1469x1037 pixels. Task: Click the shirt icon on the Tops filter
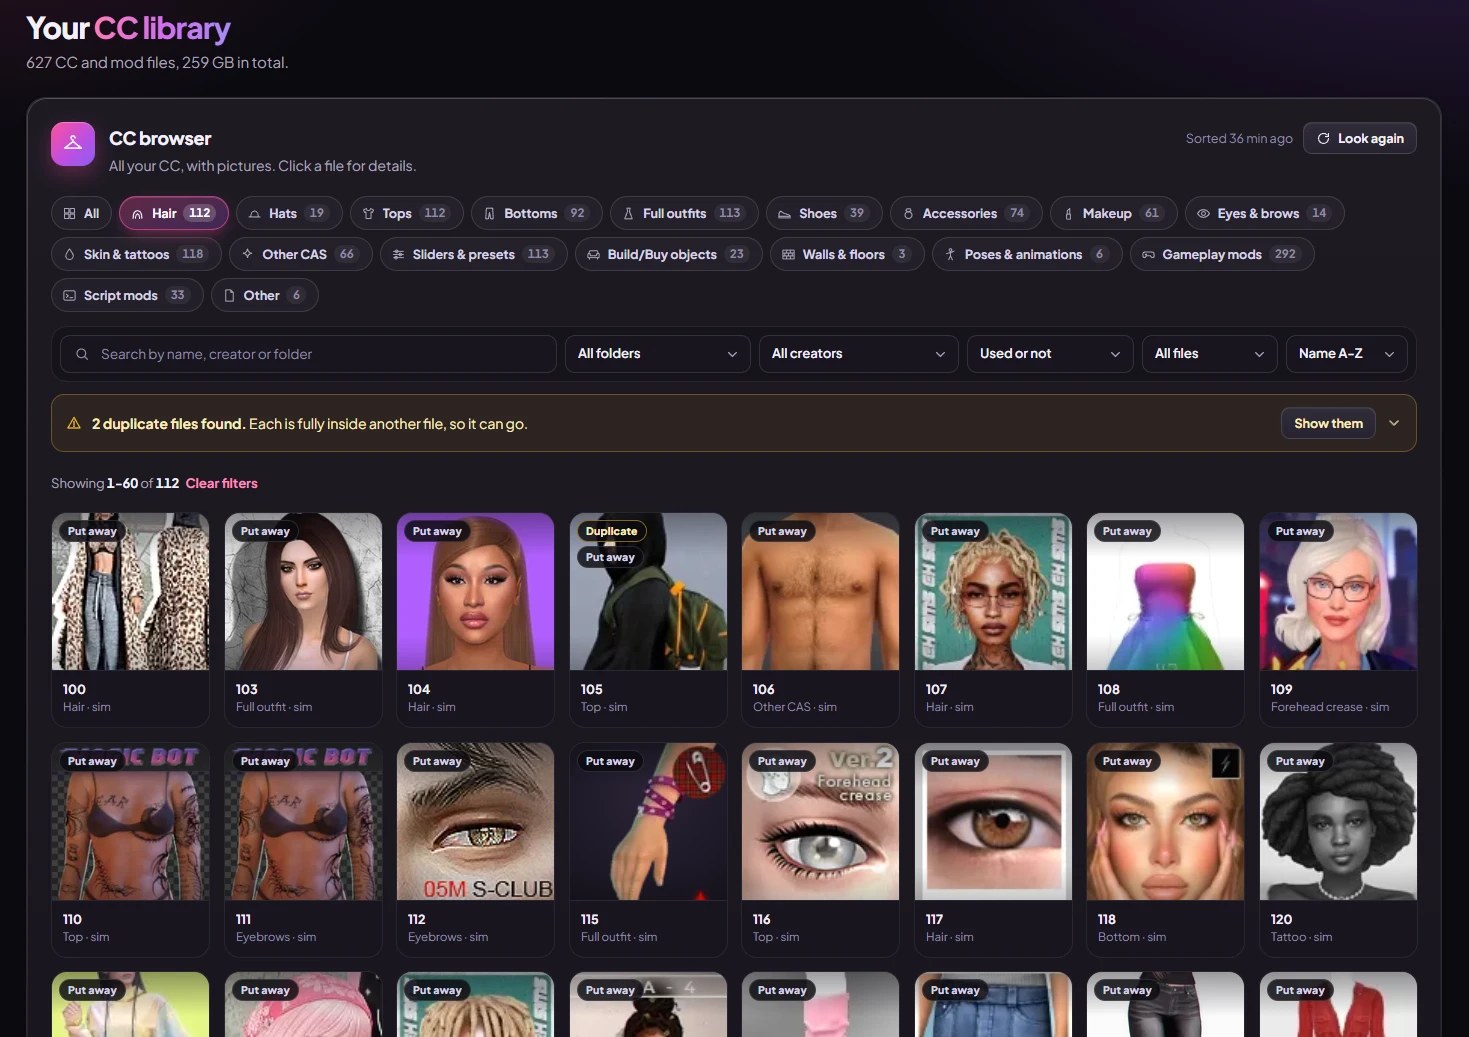click(368, 214)
